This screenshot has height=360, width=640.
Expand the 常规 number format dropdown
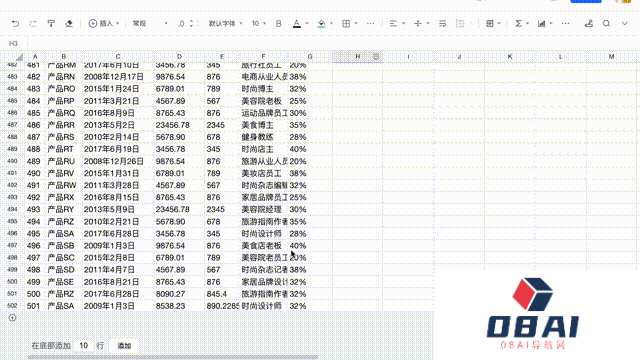click(150, 24)
